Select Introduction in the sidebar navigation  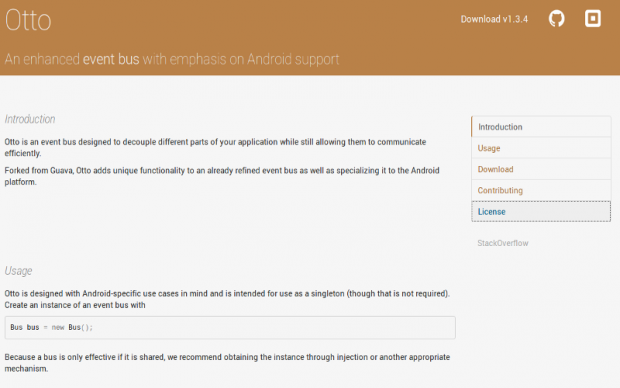tap(541, 127)
